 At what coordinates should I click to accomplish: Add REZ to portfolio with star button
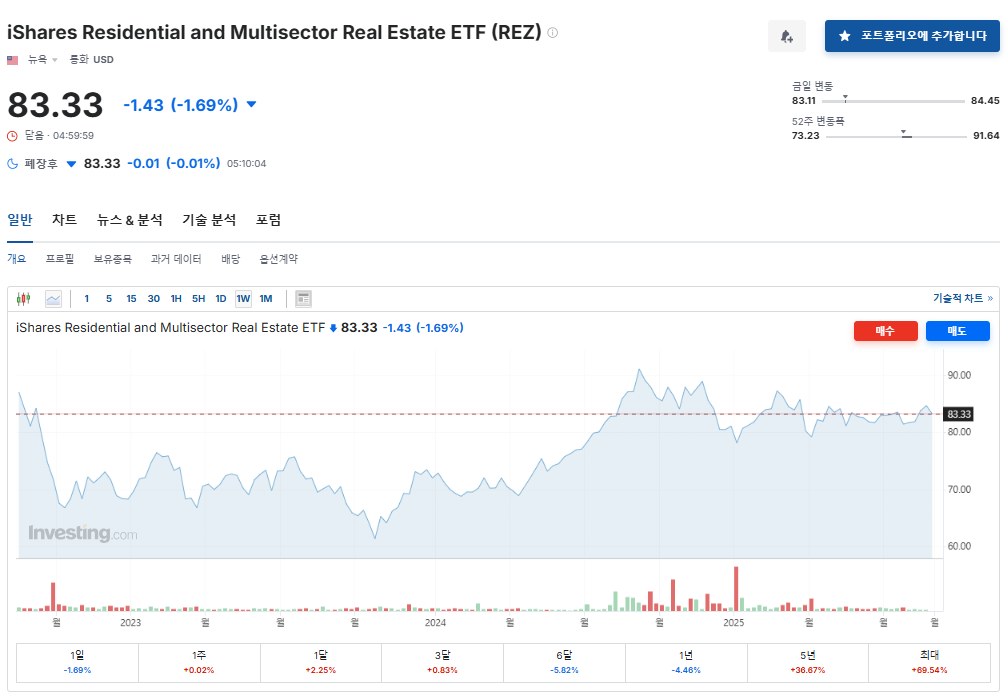coord(912,36)
